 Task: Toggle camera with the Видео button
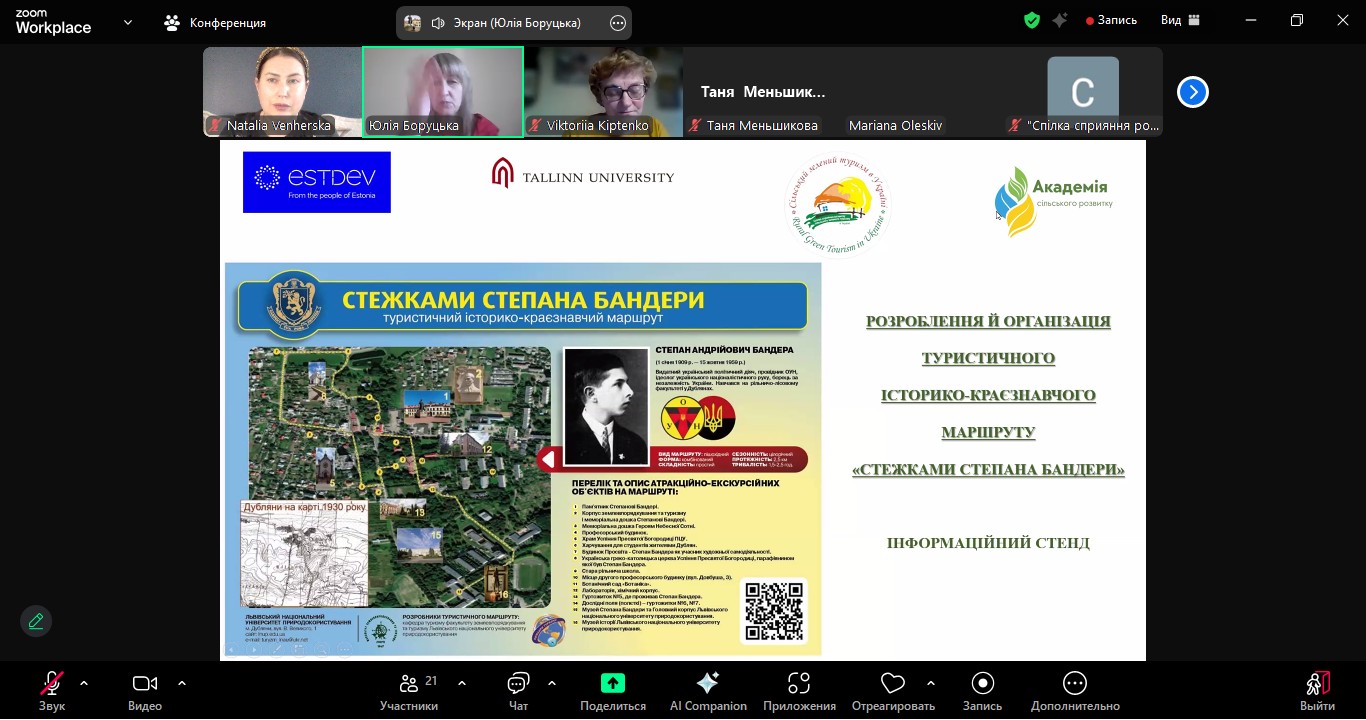tap(145, 690)
